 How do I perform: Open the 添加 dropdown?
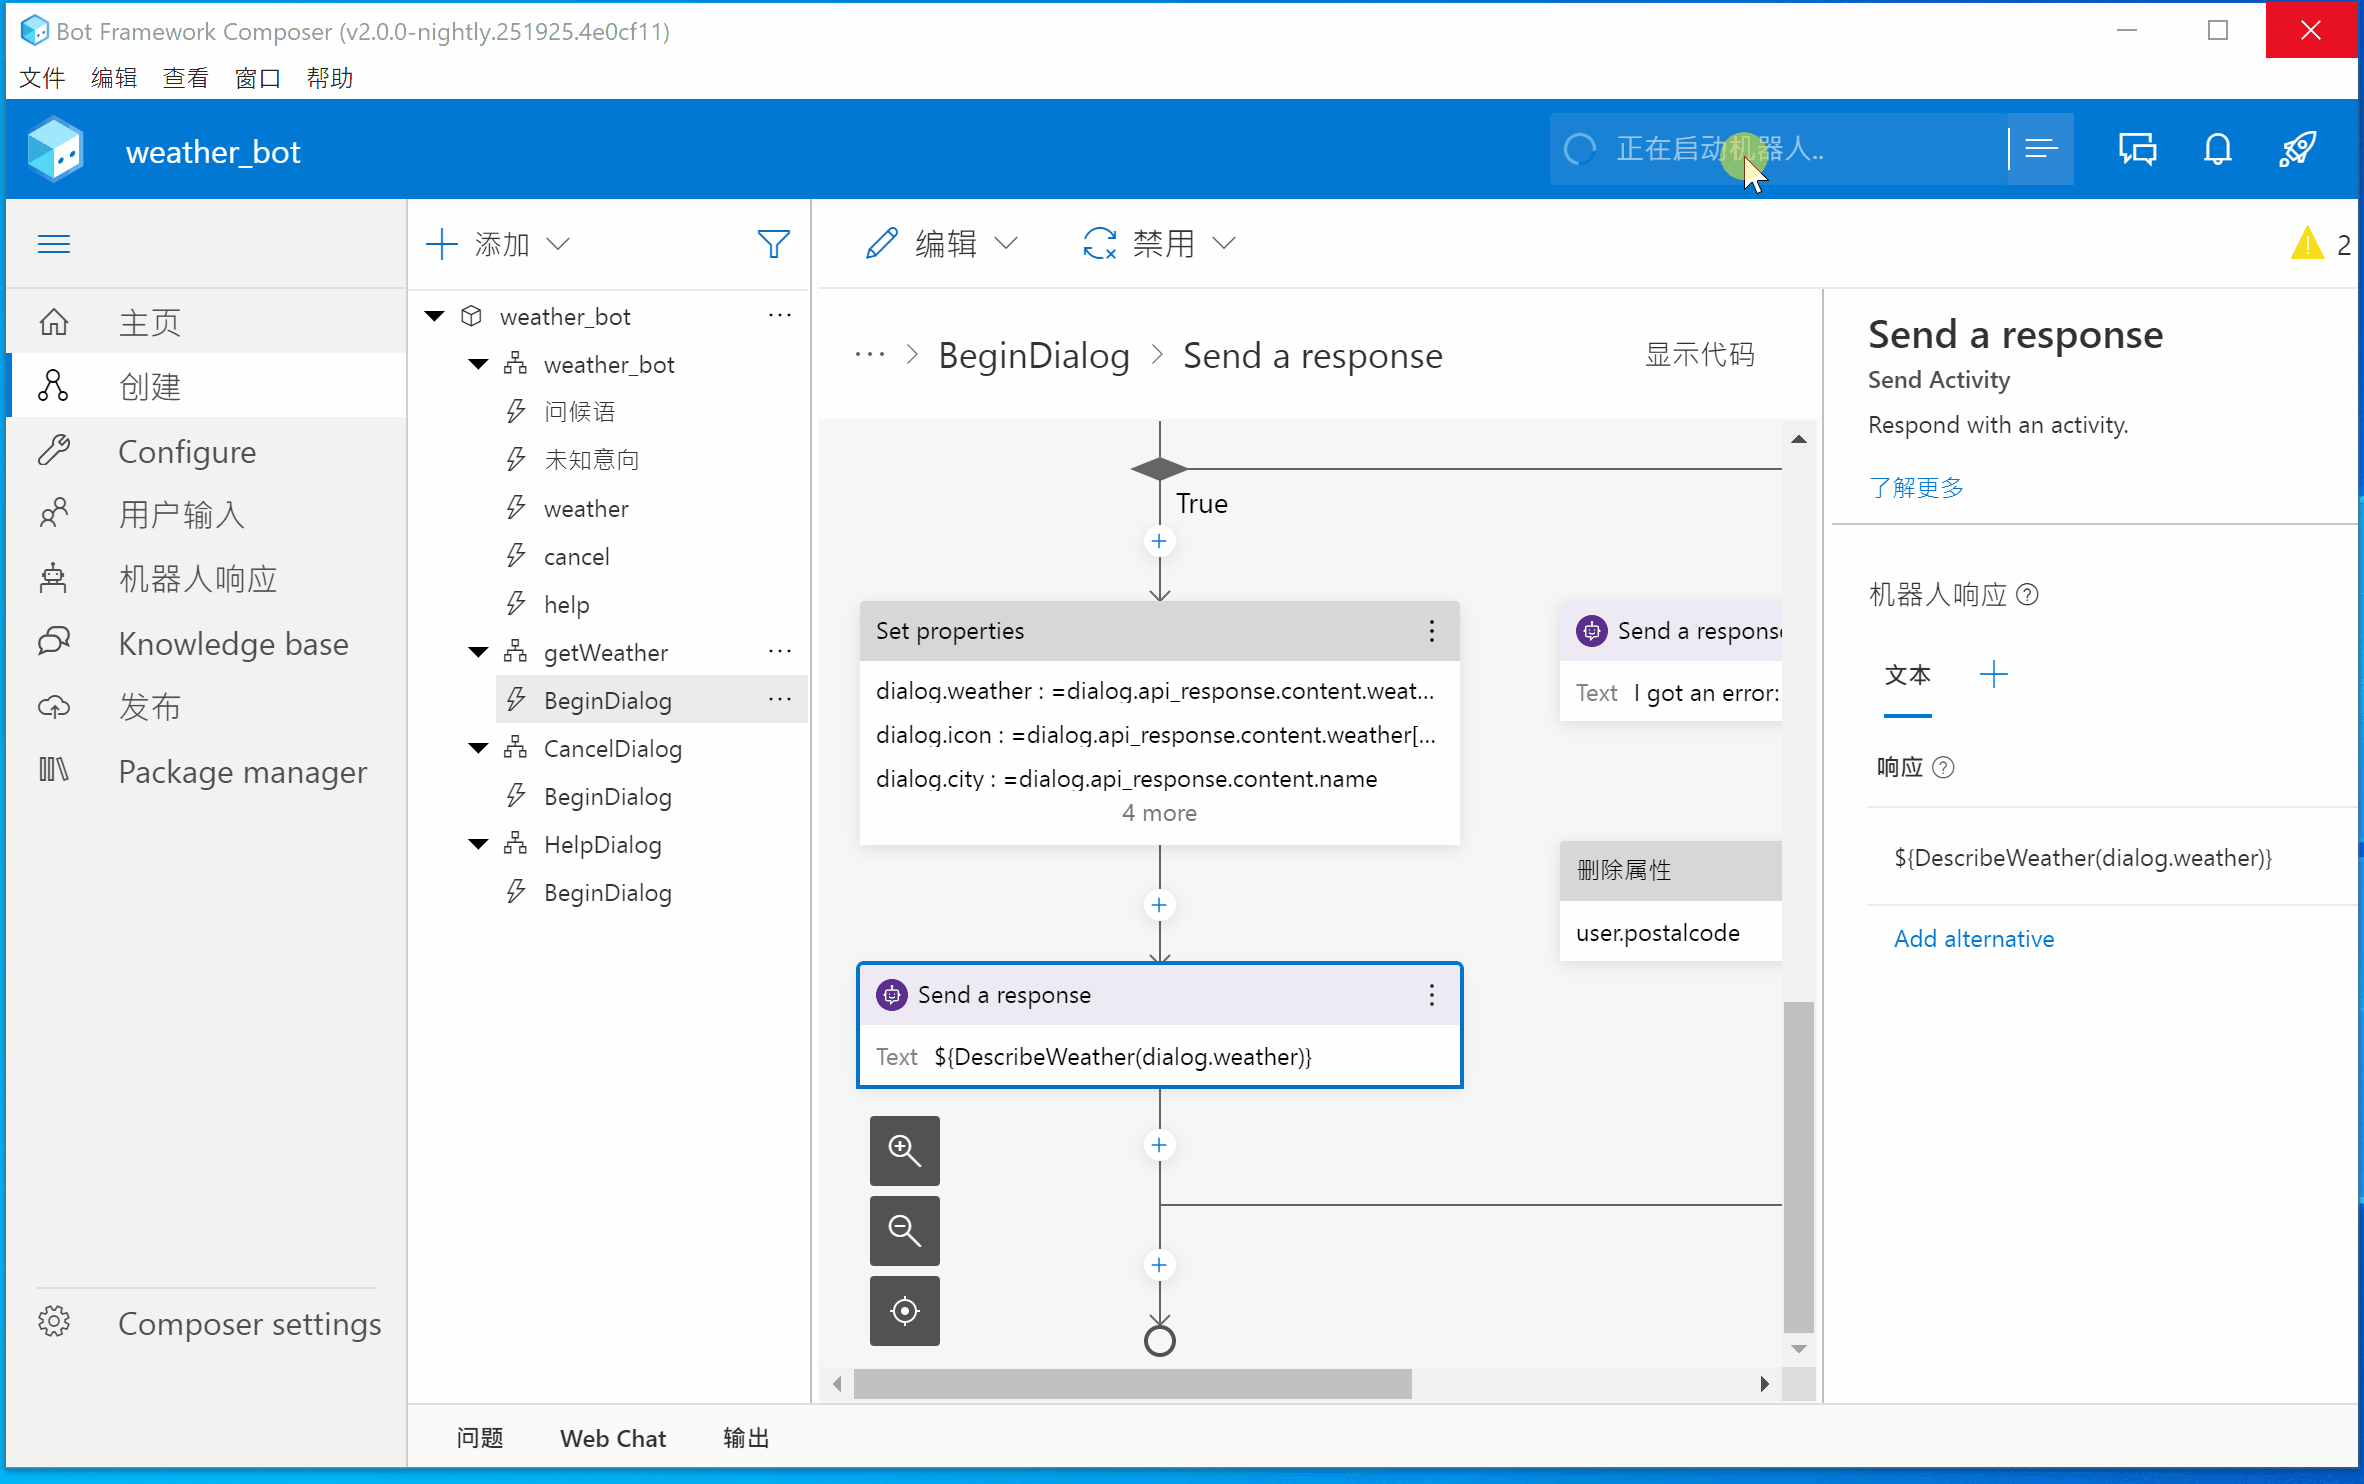pyautogui.click(x=498, y=244)
